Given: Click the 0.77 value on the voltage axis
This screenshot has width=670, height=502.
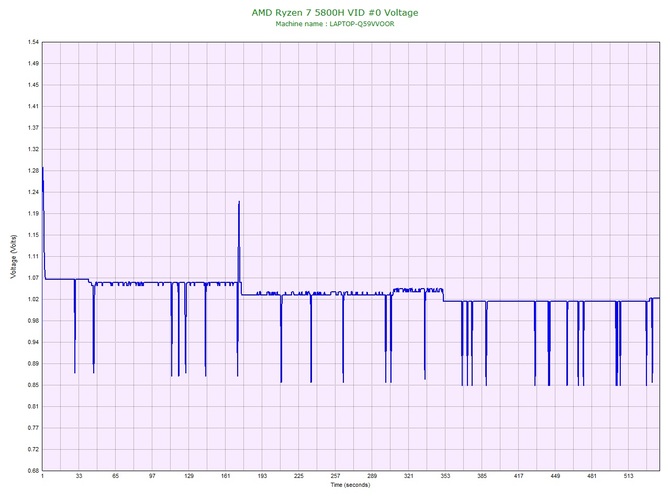Looking at the screenshot, I should (33, 428).
